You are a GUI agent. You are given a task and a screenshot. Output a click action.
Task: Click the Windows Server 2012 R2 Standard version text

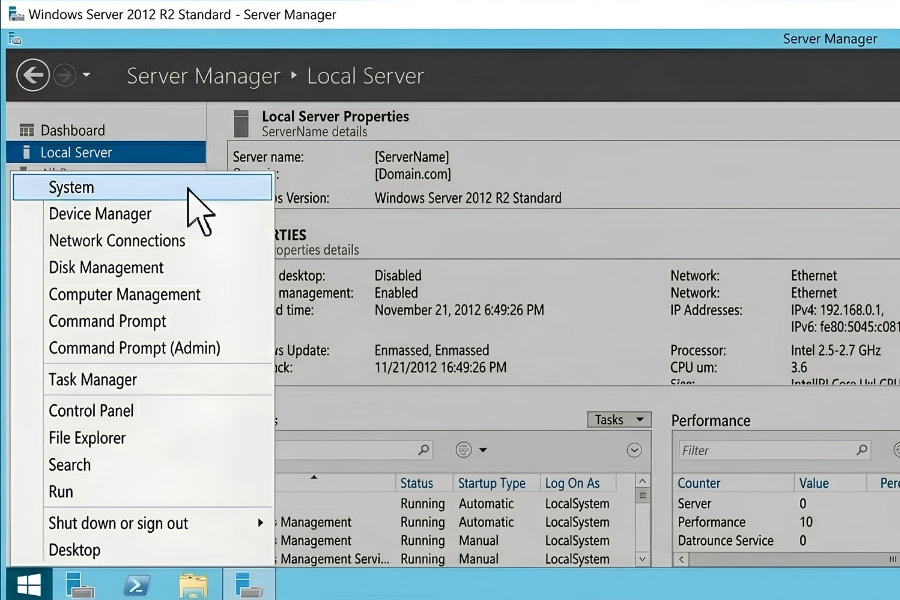pos(468,198)
